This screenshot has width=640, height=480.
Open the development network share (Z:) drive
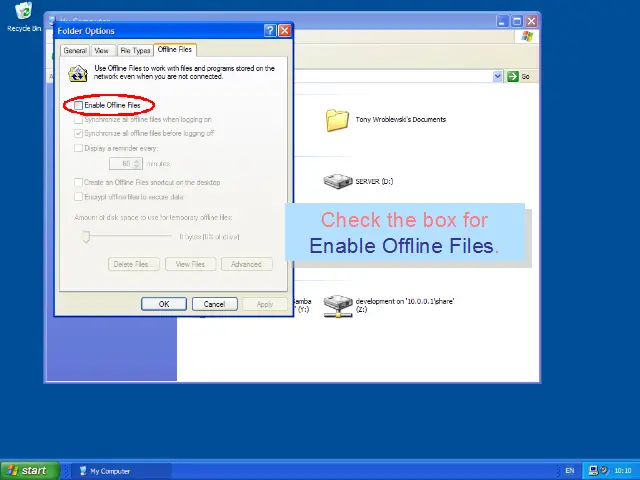point(339,304)
